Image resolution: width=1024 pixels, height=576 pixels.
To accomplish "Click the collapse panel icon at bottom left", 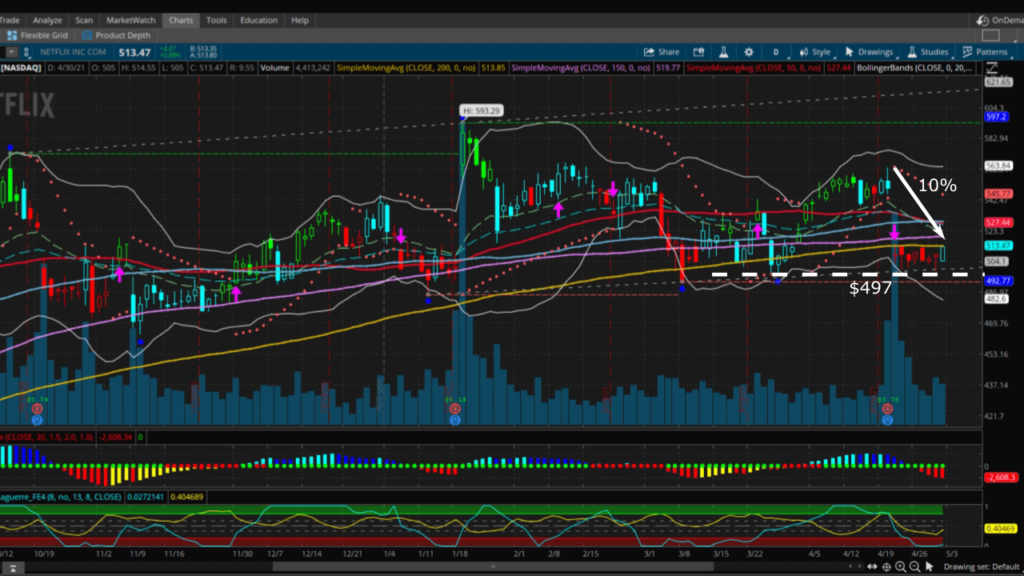I will pyautogui.click(x=12, y=569).
